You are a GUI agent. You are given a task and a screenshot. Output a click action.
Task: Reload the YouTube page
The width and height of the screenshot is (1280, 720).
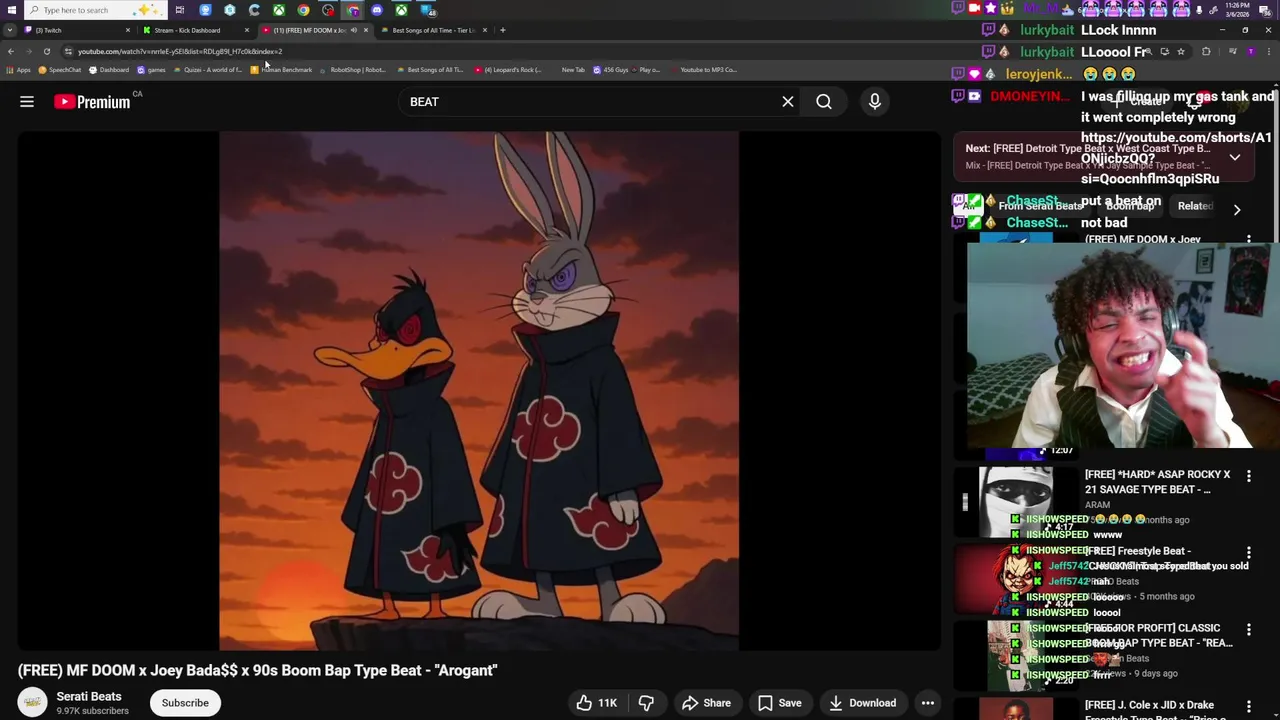coord(46,51)
